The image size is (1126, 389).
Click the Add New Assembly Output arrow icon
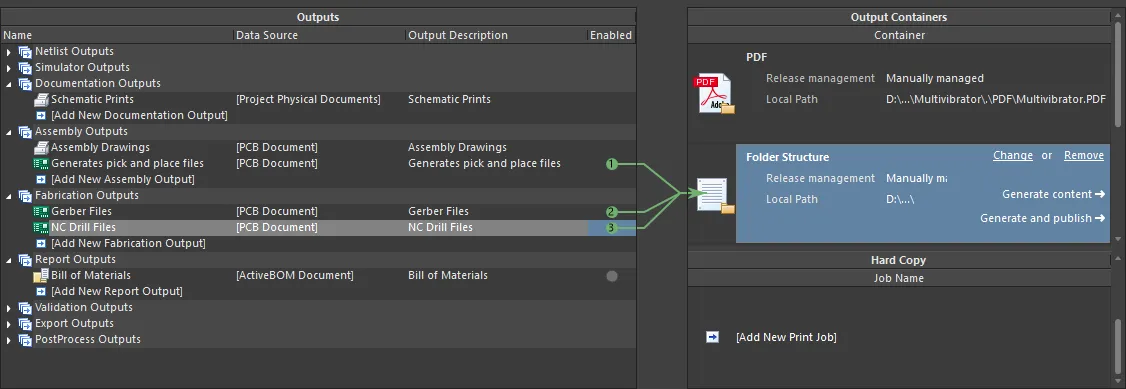[x=41, y=179]
